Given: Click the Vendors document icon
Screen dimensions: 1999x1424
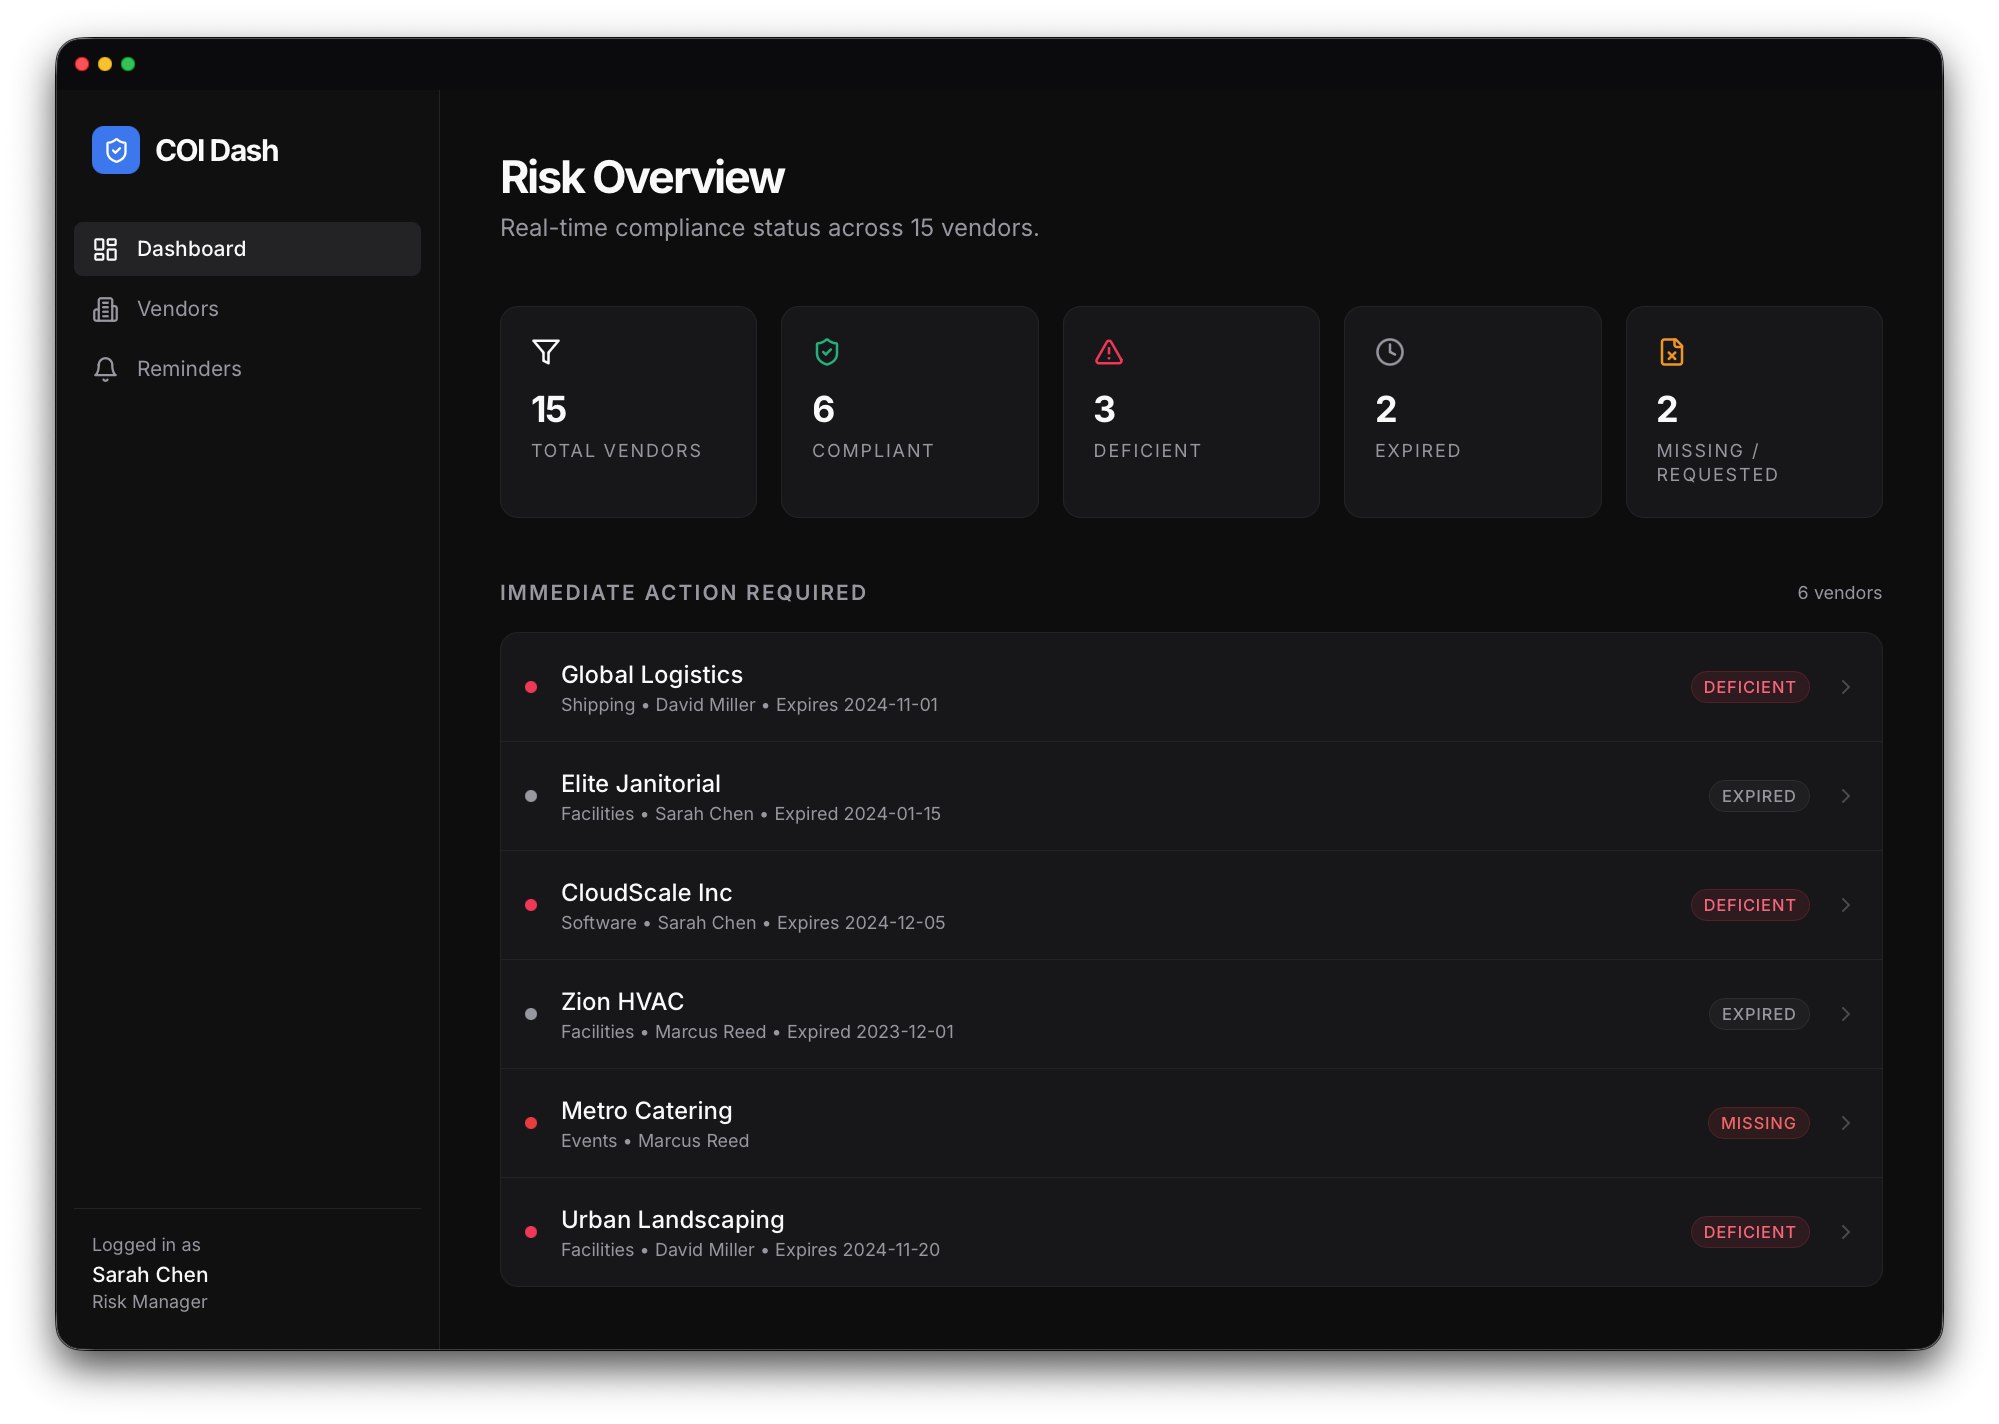Looking at the screenshot, I should 105,308.
